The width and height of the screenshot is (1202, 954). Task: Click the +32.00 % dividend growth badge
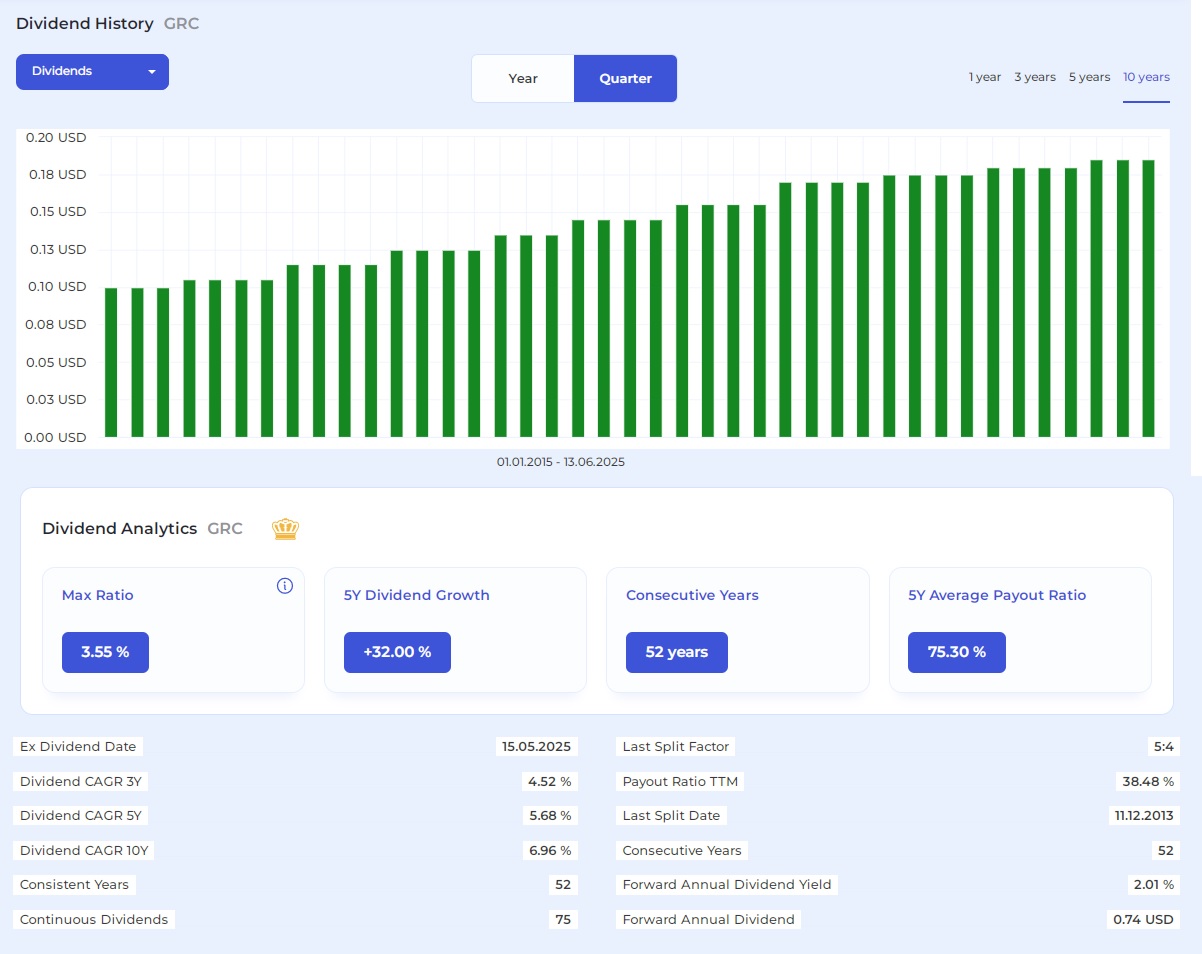click(397, 652)
